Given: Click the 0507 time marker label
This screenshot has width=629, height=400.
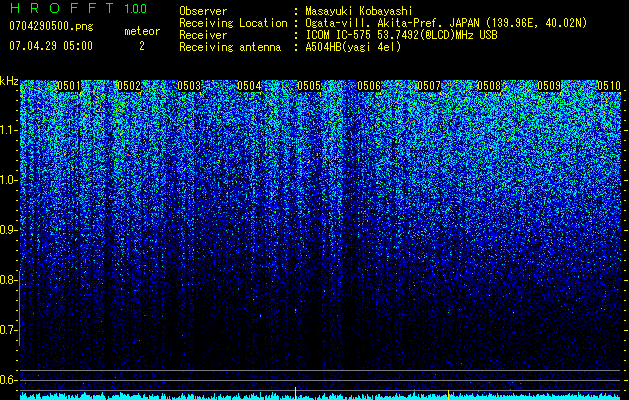Looking at the screenshot, I should click(429, 86).
